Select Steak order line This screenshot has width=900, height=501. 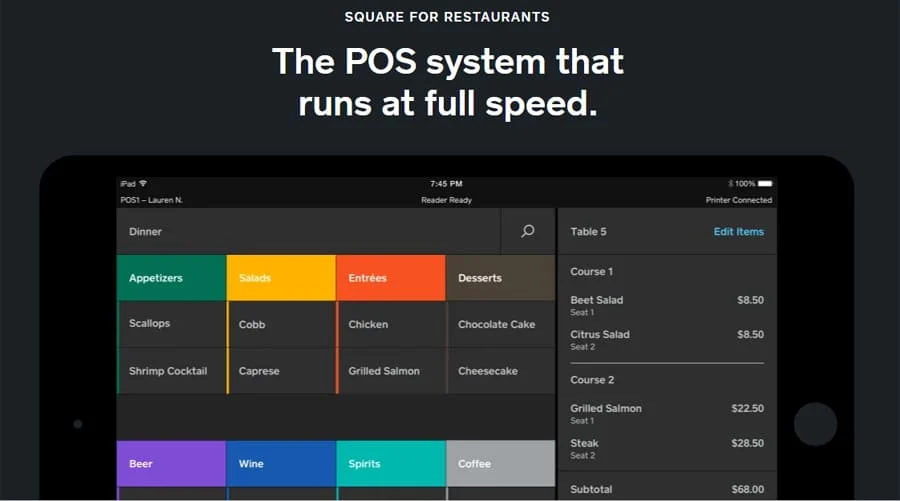[x=667, y=449]
